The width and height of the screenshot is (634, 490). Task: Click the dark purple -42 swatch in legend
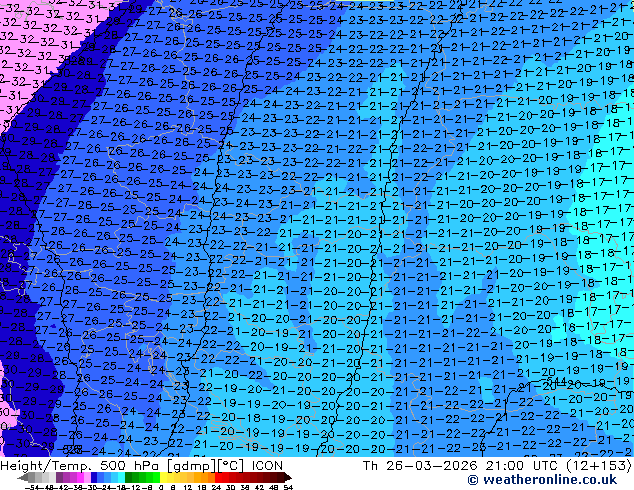pos(59,477)
